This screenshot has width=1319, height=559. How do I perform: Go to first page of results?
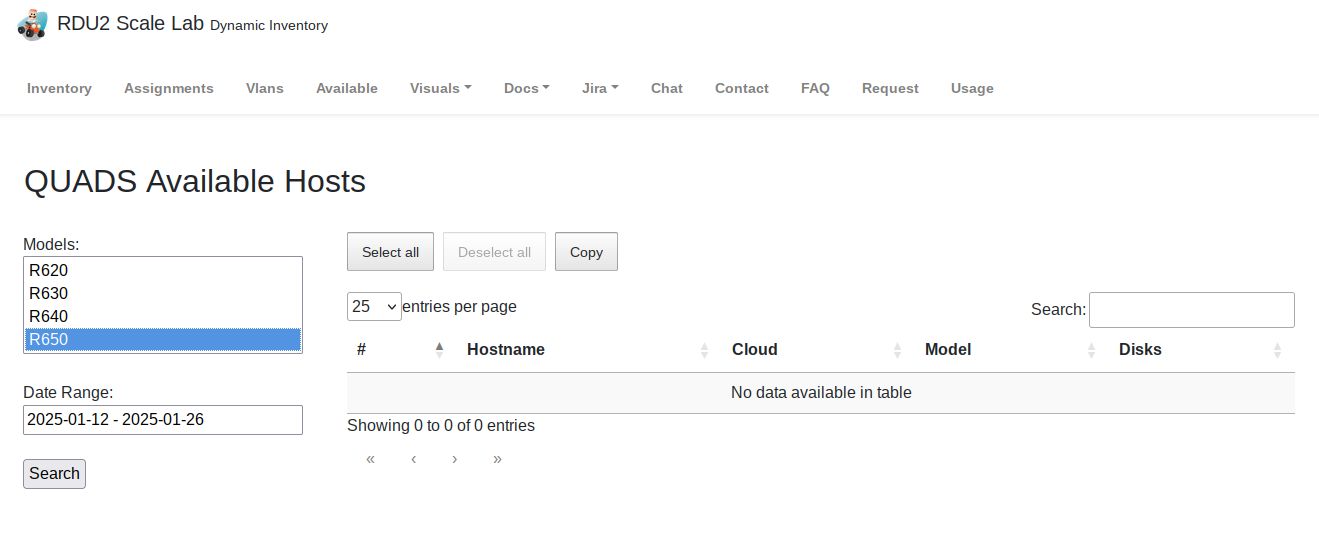[x=370, y=459]
